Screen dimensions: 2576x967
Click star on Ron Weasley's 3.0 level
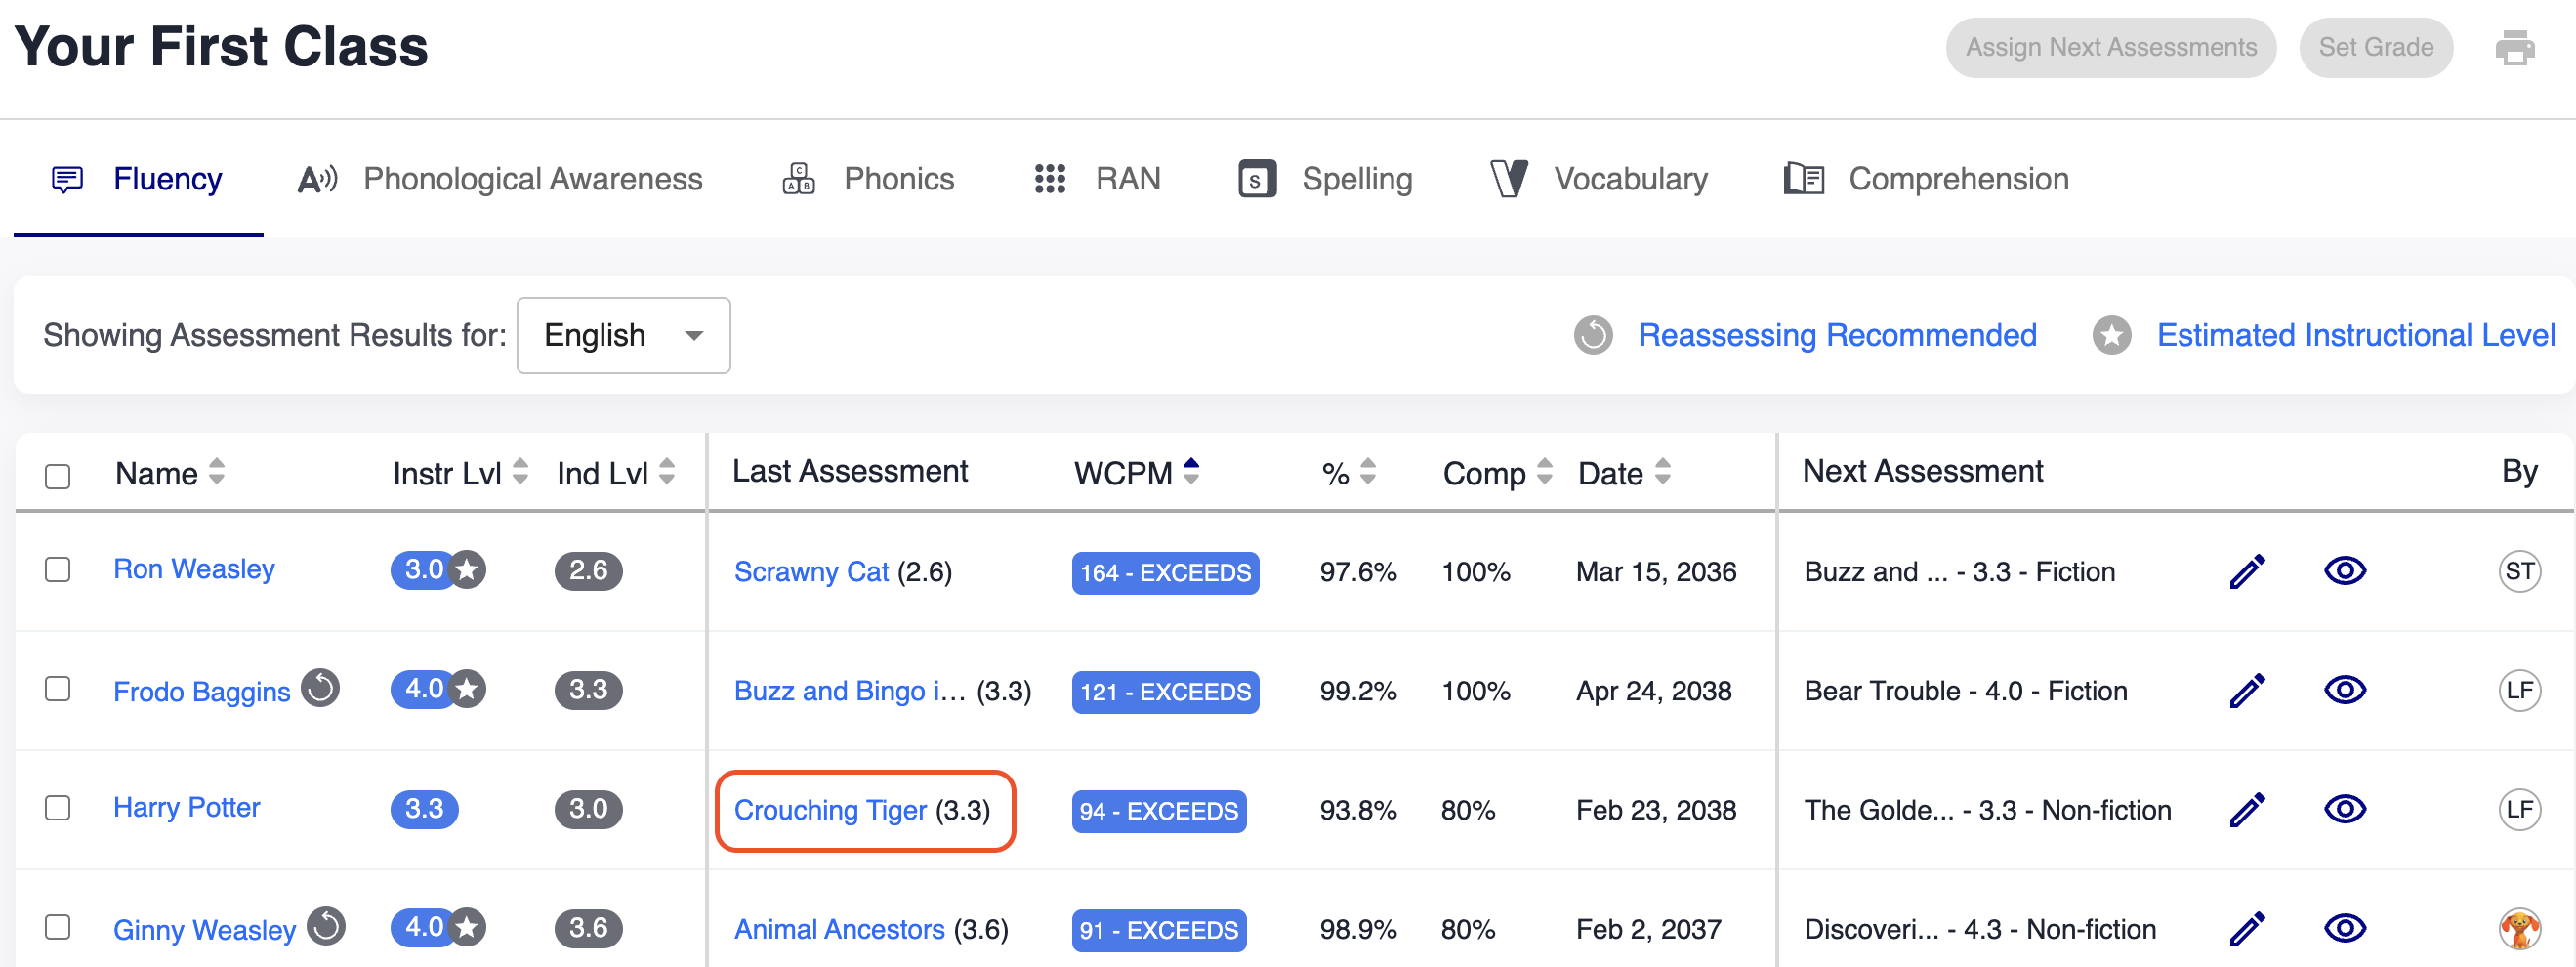467,570
